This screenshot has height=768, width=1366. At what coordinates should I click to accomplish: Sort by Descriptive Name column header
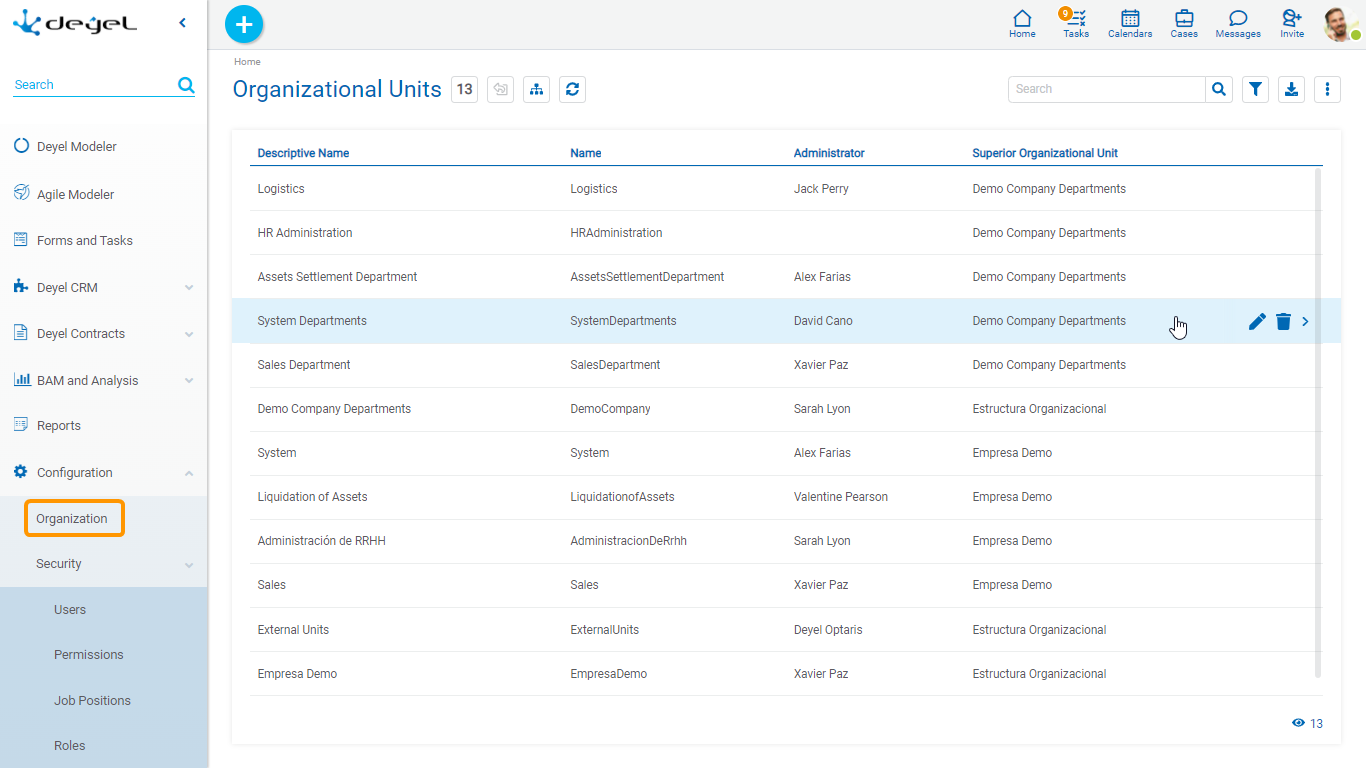tap(303, 153)
